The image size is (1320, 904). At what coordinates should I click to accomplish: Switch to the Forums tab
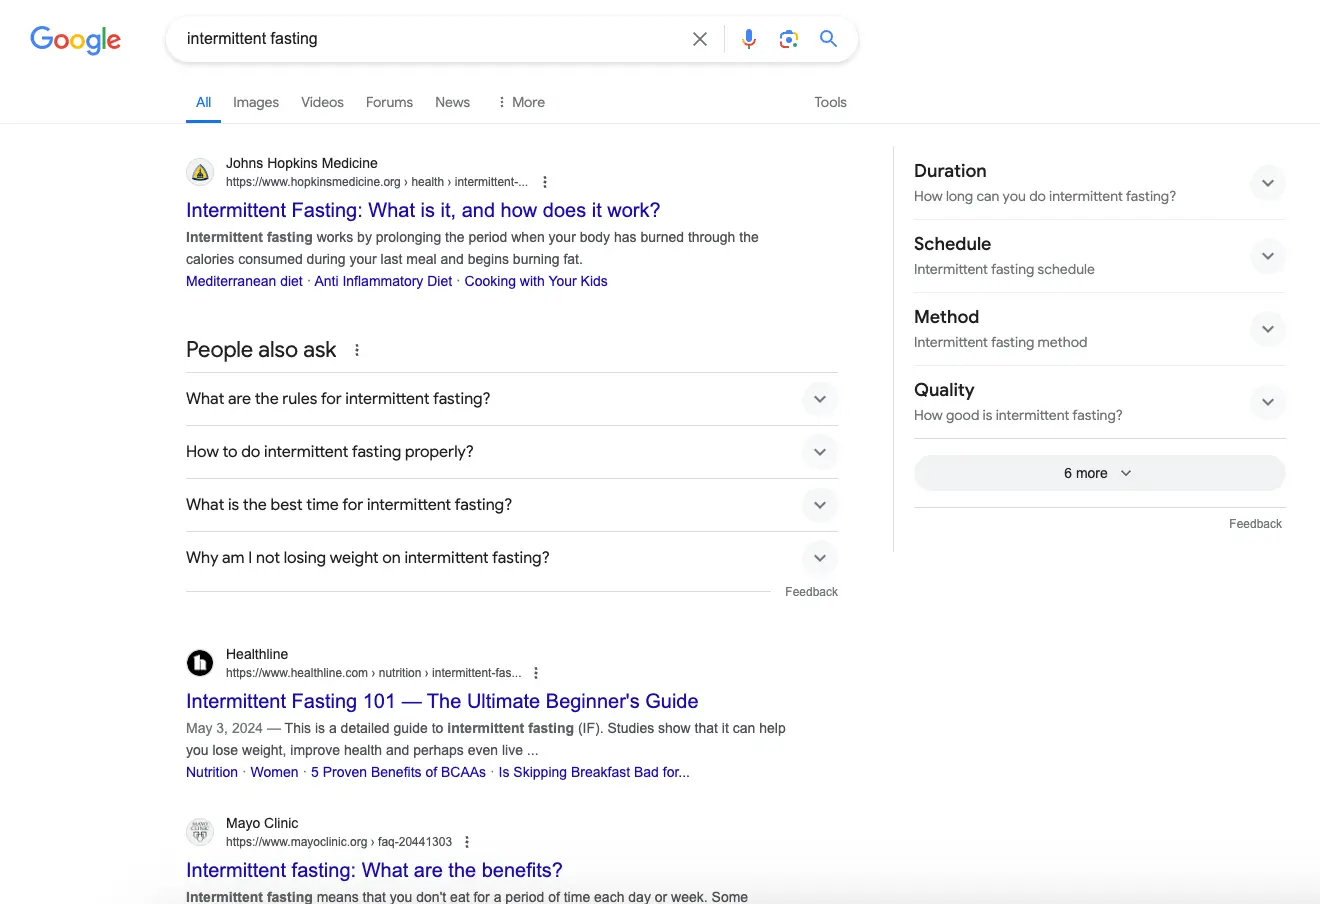[x=389, y=102]
